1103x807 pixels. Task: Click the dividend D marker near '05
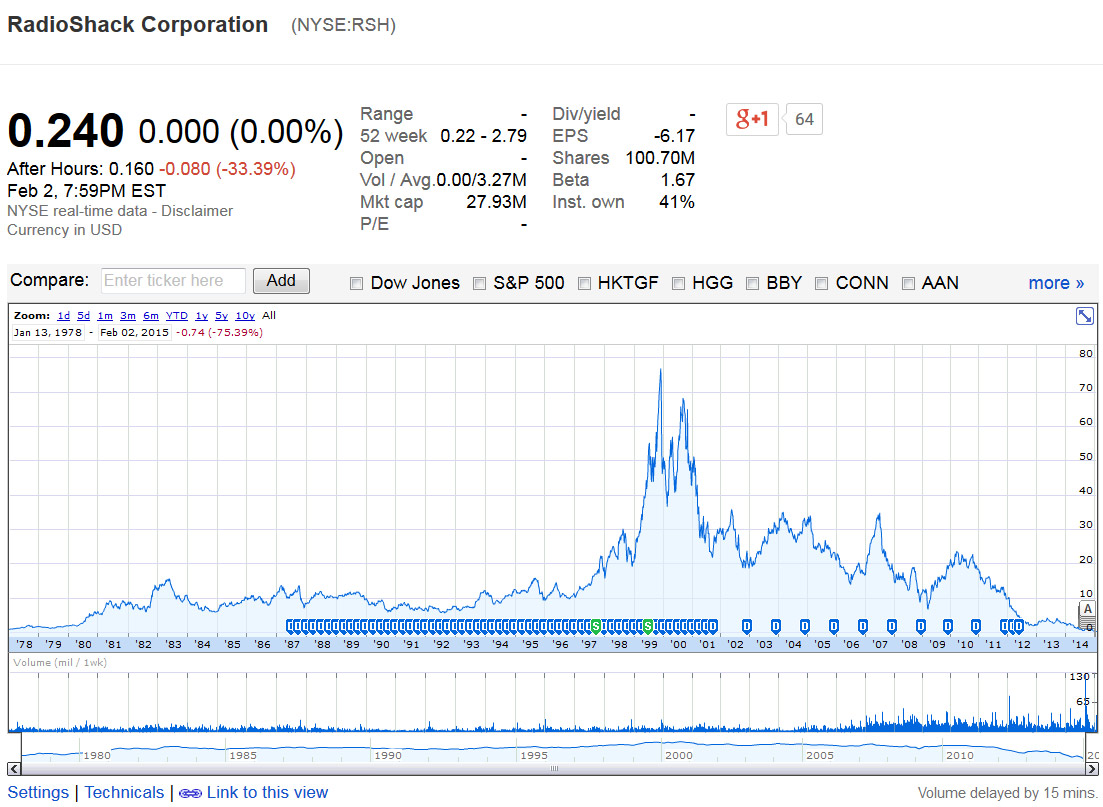click(834, 625)
